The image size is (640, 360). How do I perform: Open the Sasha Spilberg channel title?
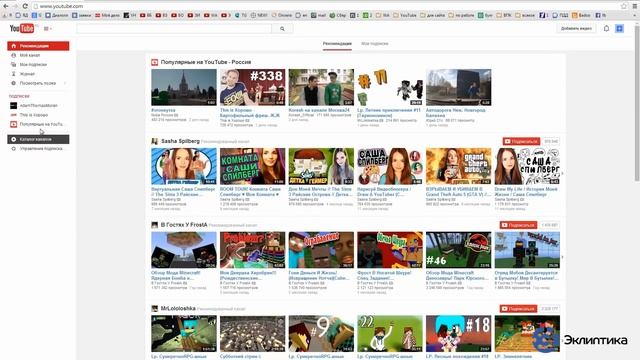pyautogui.click(x=180, y=141)
